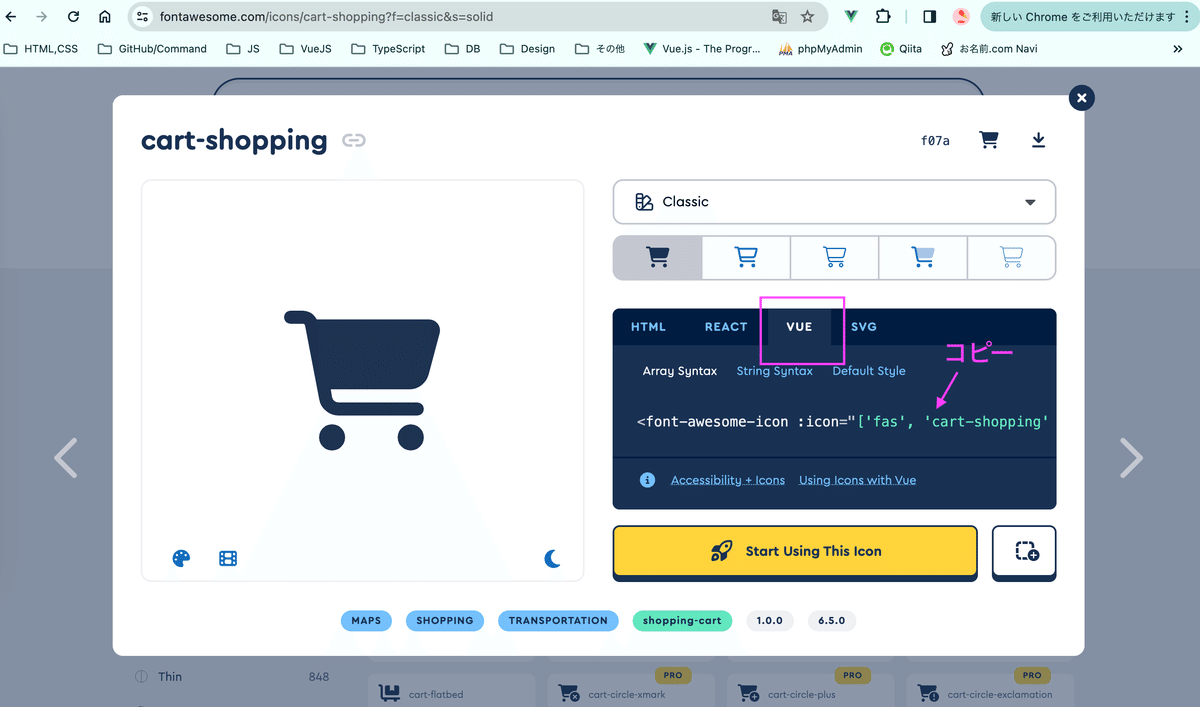
Task: Choose Array Syntax option
Action: pyautogui.click(x=680, y=371)
